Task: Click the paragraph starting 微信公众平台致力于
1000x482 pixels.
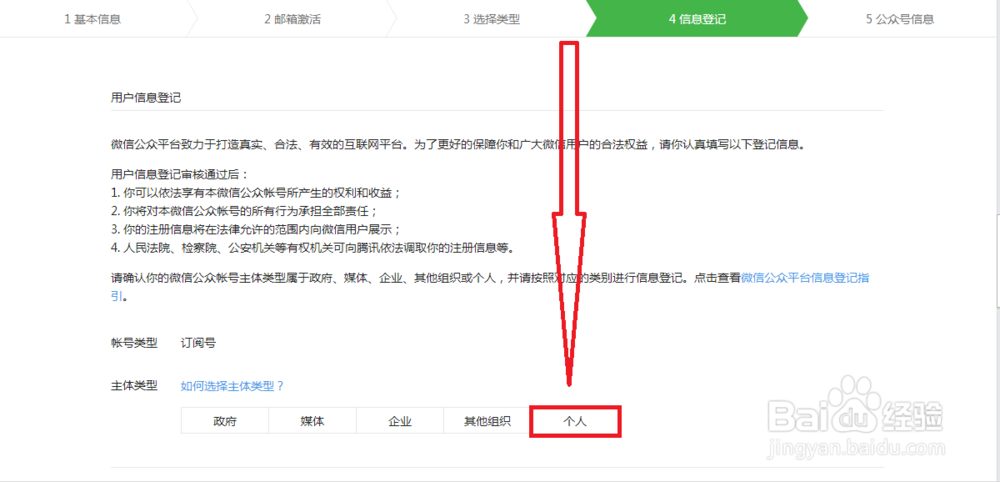Action: tap(458, 145)
